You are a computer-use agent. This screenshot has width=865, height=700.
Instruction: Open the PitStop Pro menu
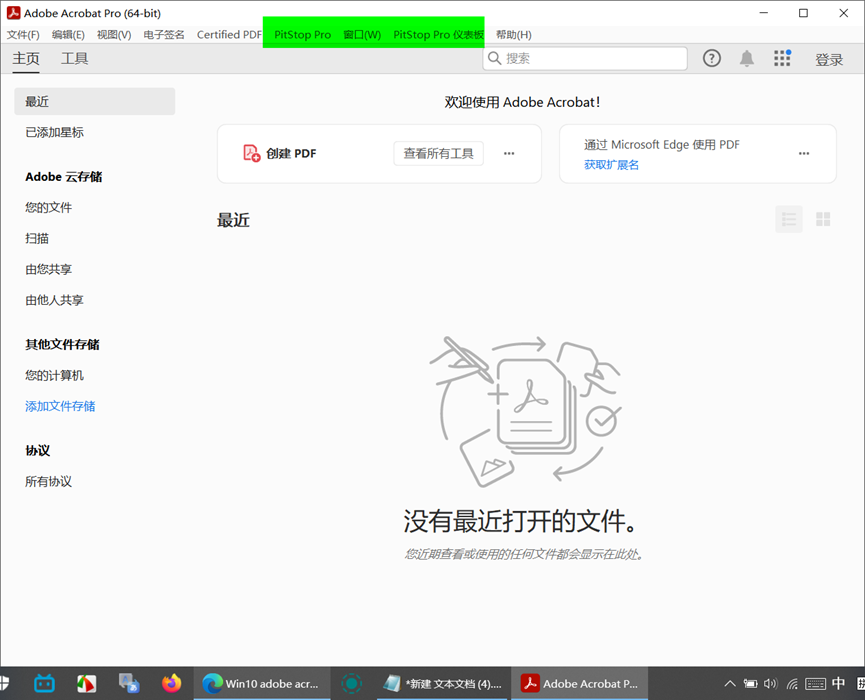pyautogui.click(x=303, y=35)
